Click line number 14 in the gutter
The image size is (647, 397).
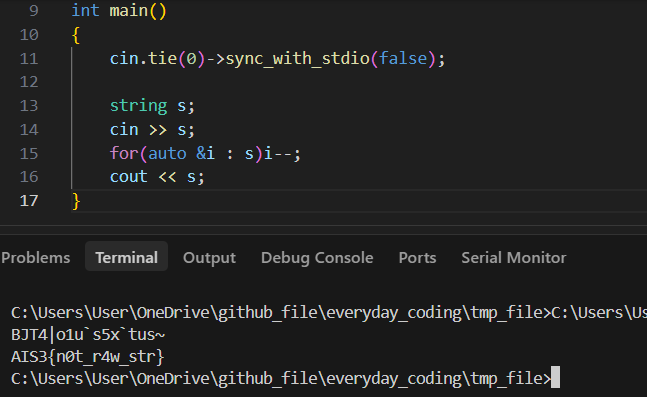pyautogui.click(x=29, y=130)
